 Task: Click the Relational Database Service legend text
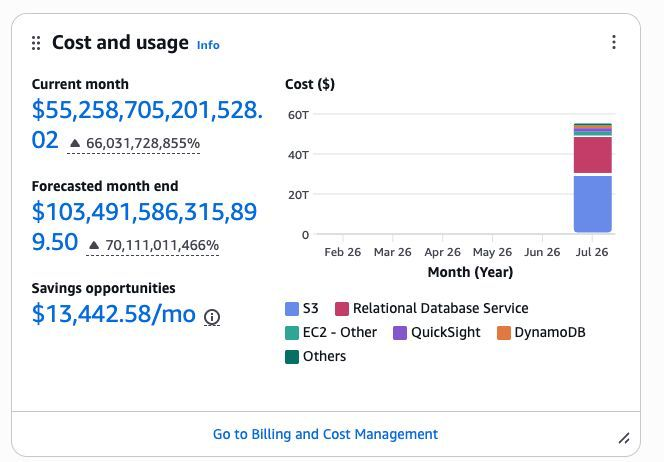[x=441, y=308]
